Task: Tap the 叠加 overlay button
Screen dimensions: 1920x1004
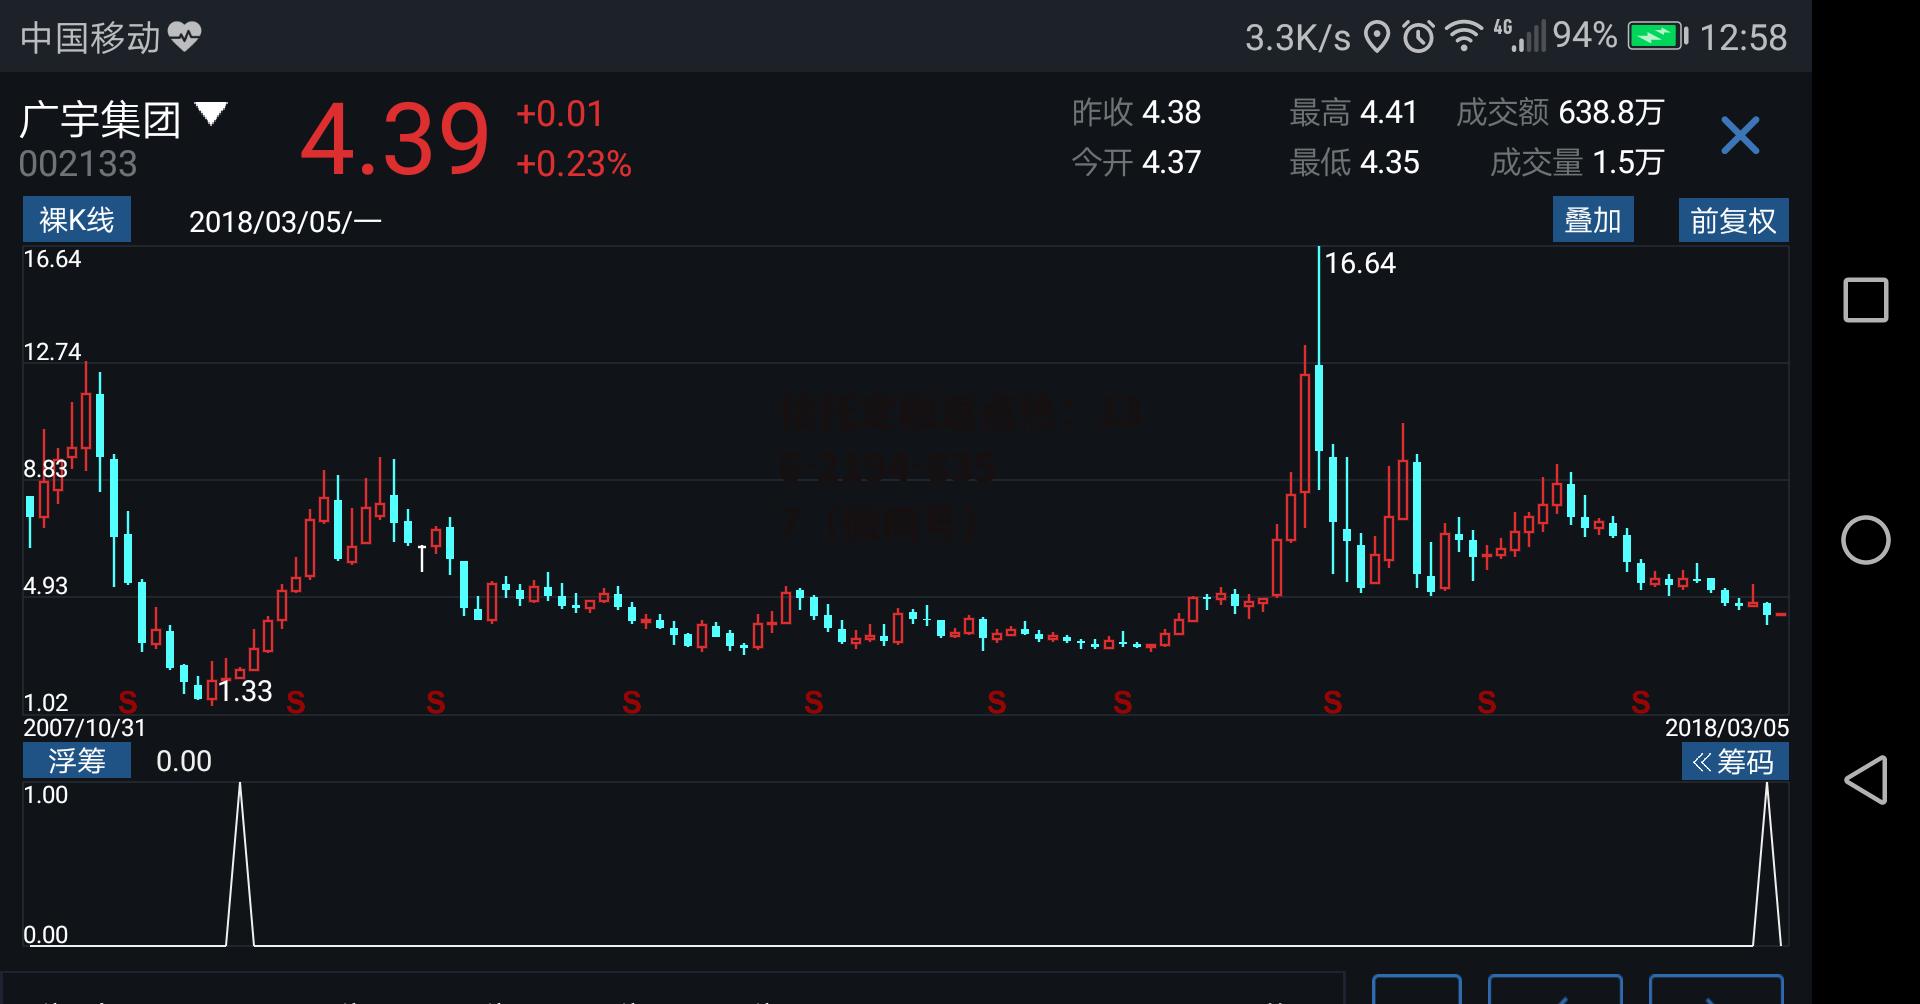Action: (1593, 220)
